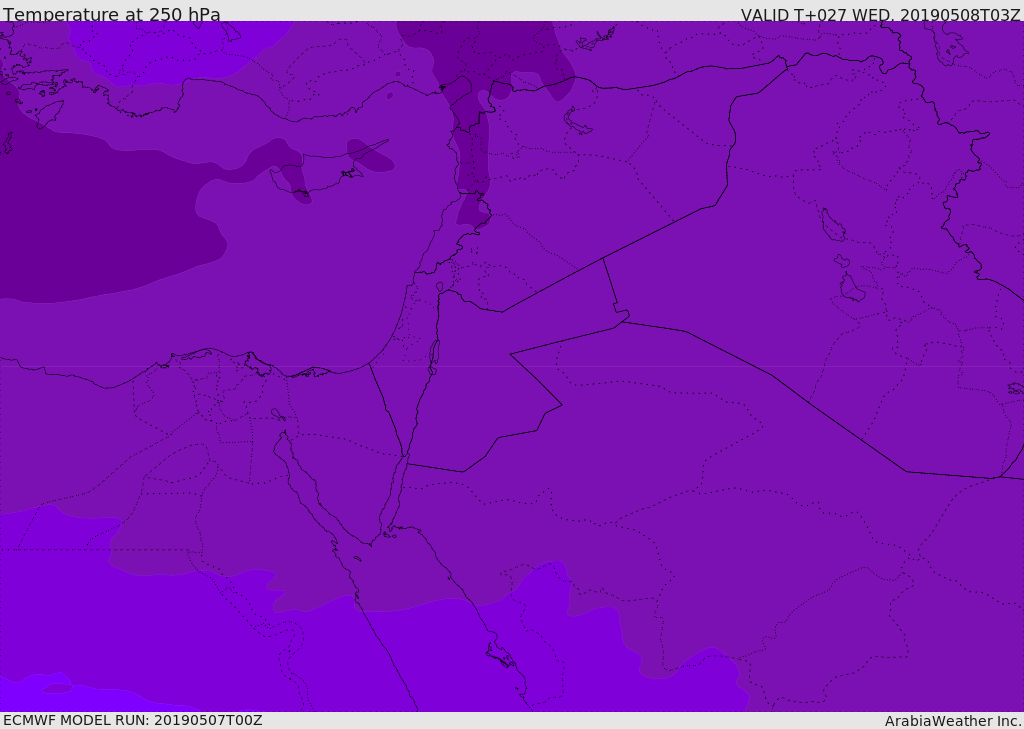Click the bright violet zone over southern Egypt

(x=150, y=630)
